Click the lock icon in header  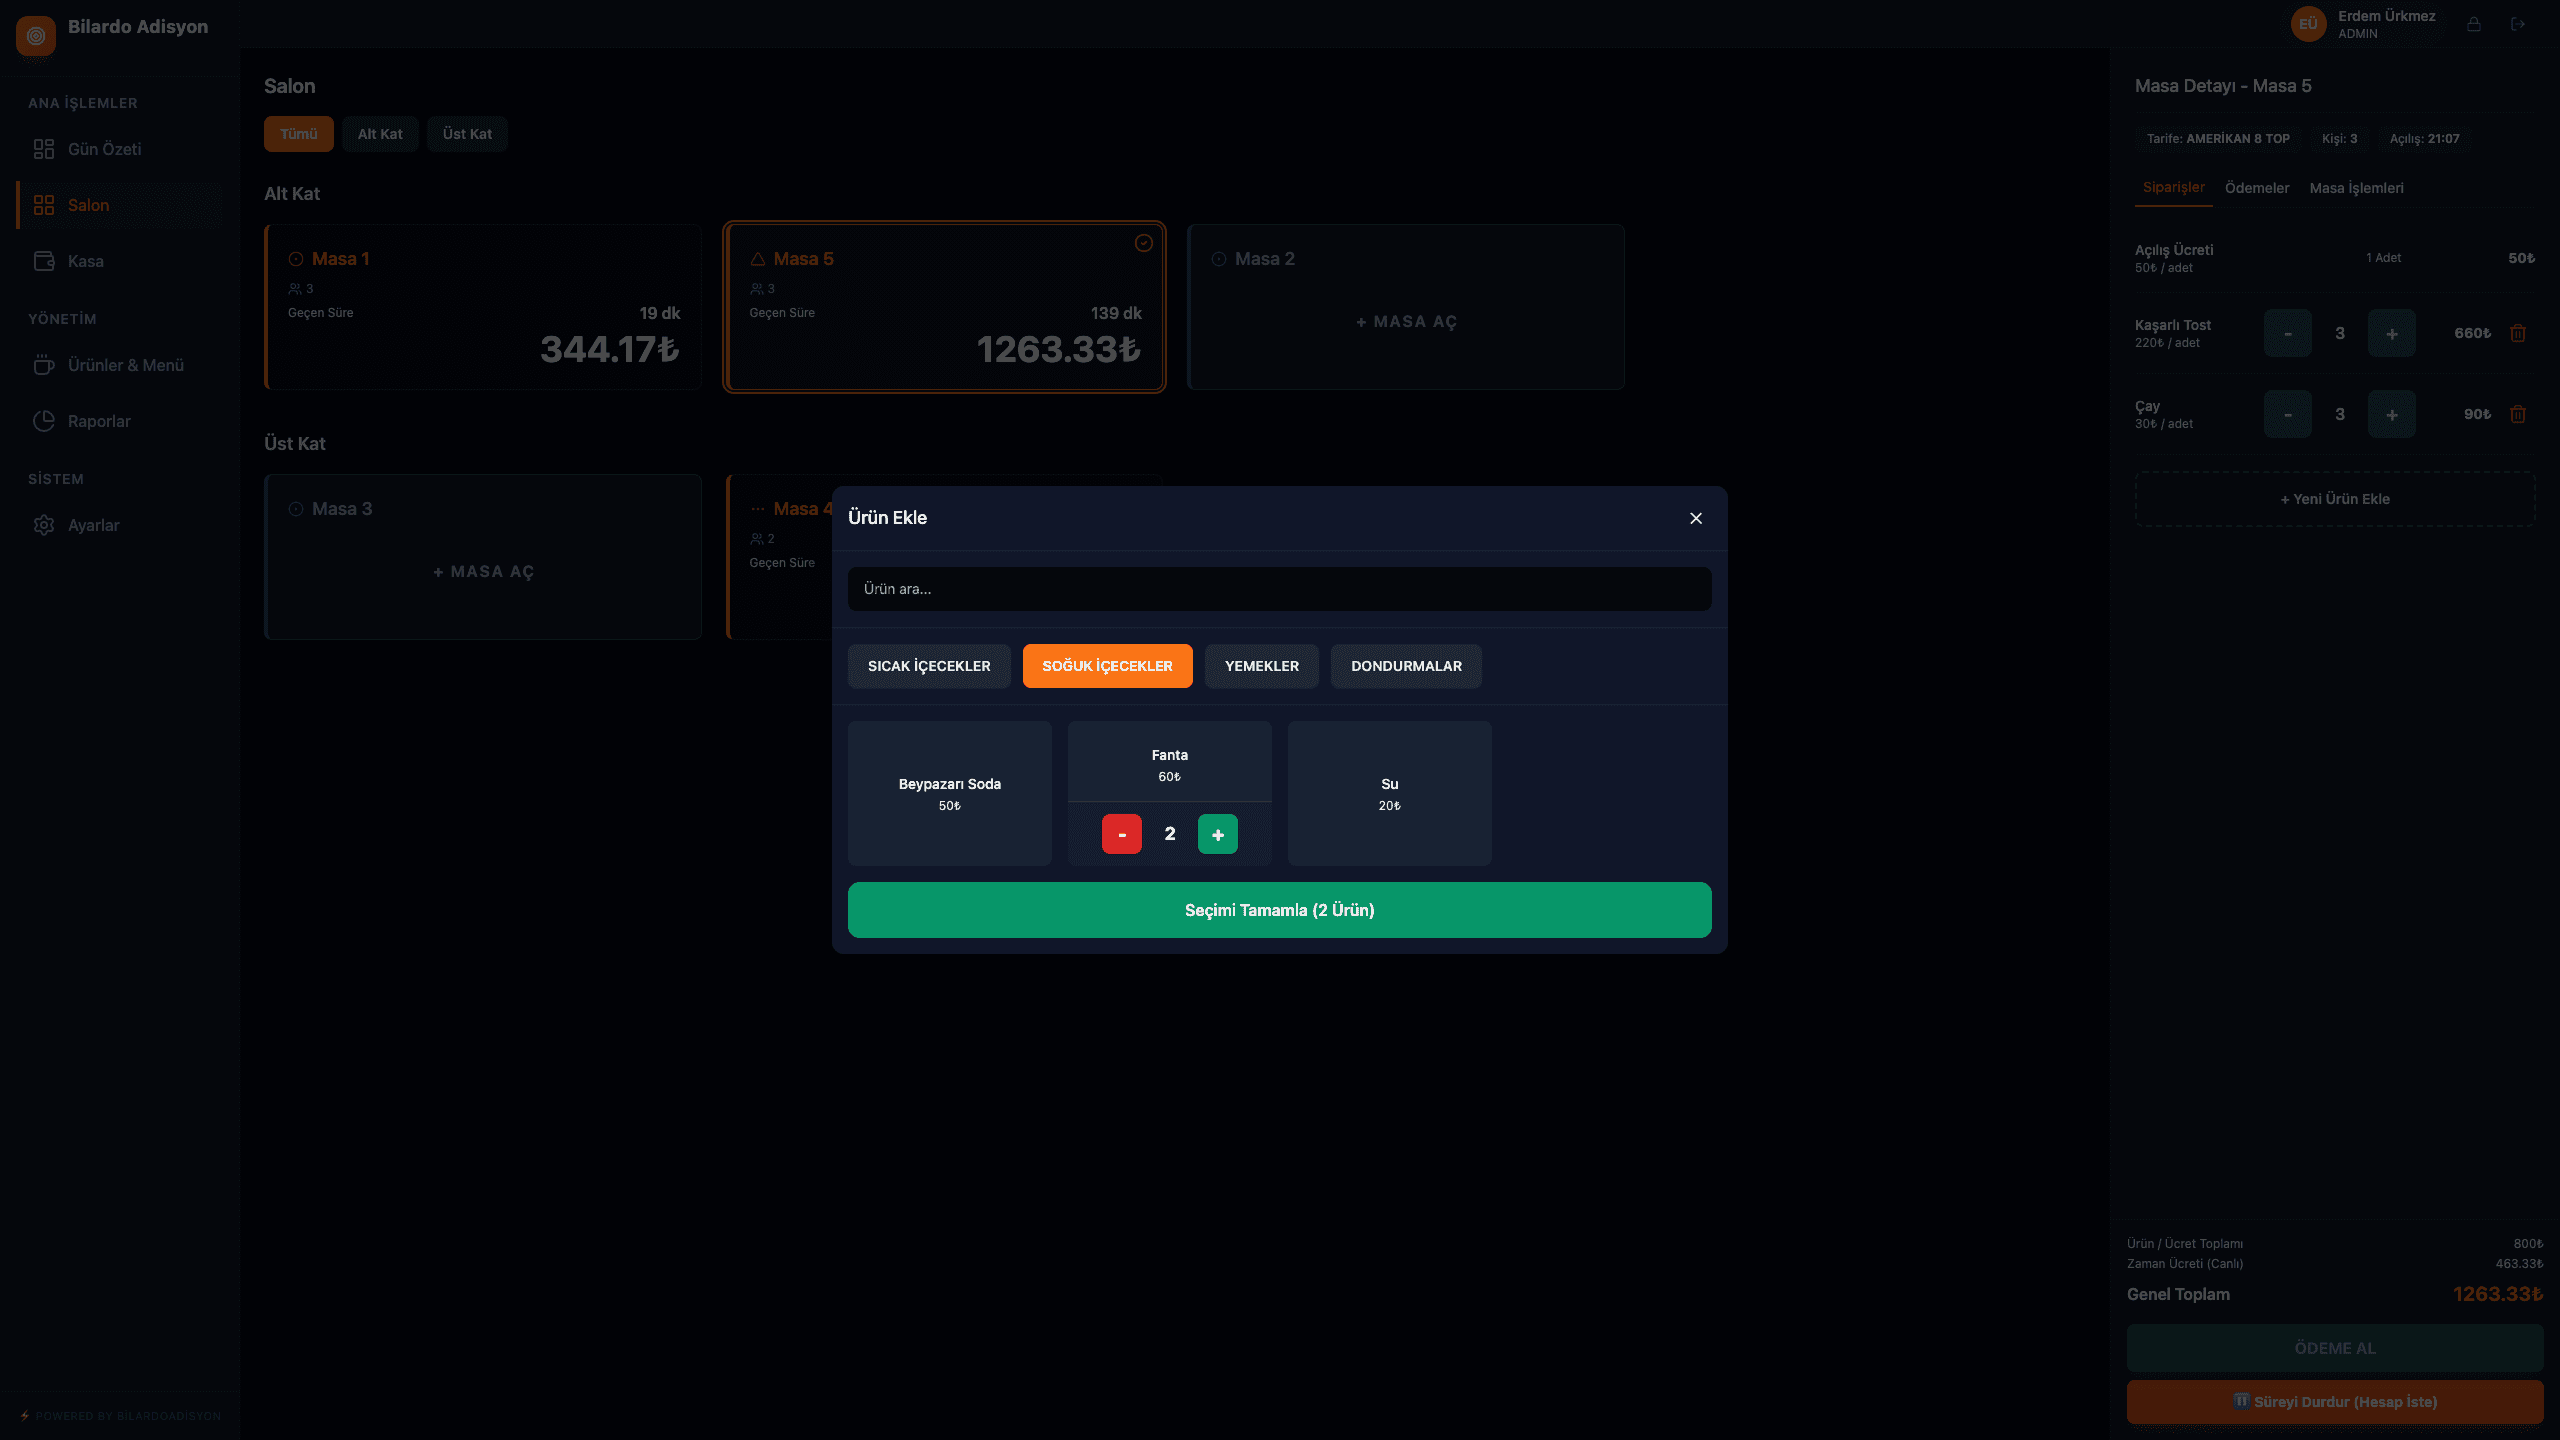[x=2473, y=24]
